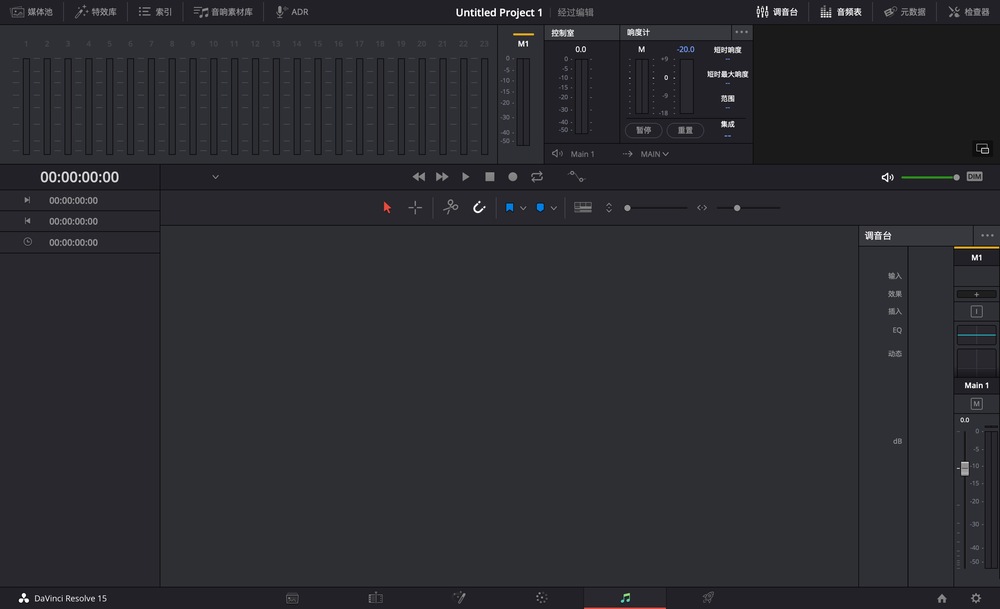1000x609 pixels.
Task: Click the in-point icon beside the timecode
Action: (27, 200)
